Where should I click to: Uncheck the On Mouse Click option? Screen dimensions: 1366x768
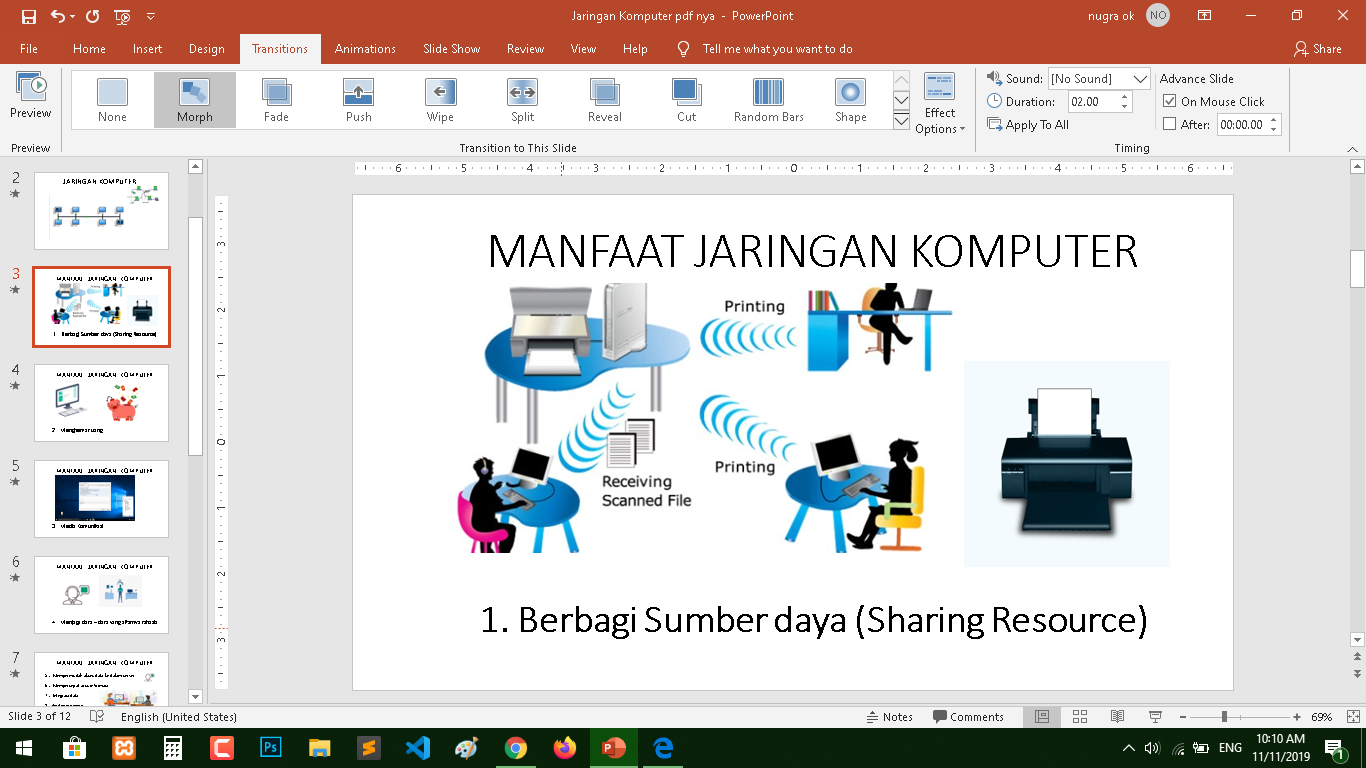tap(1172, 101)
